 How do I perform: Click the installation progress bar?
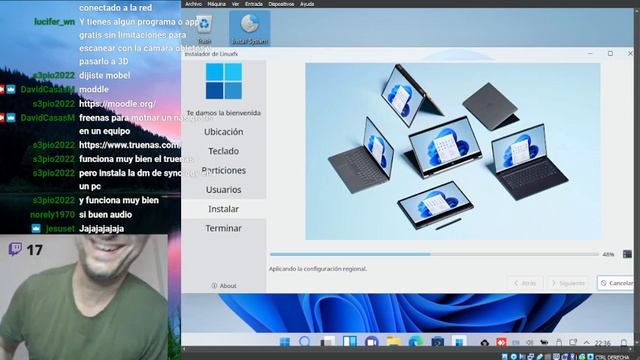(434, 254)
